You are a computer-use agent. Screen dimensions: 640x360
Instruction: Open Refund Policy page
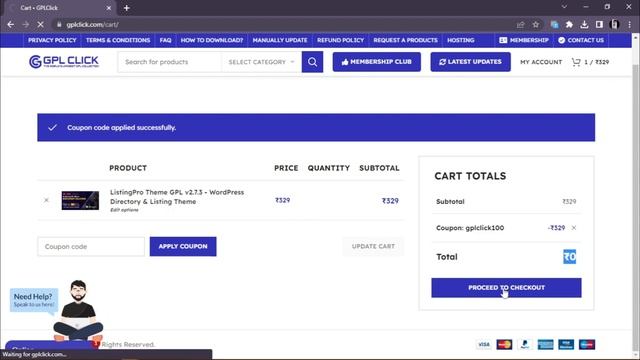(x=340, y=40)
